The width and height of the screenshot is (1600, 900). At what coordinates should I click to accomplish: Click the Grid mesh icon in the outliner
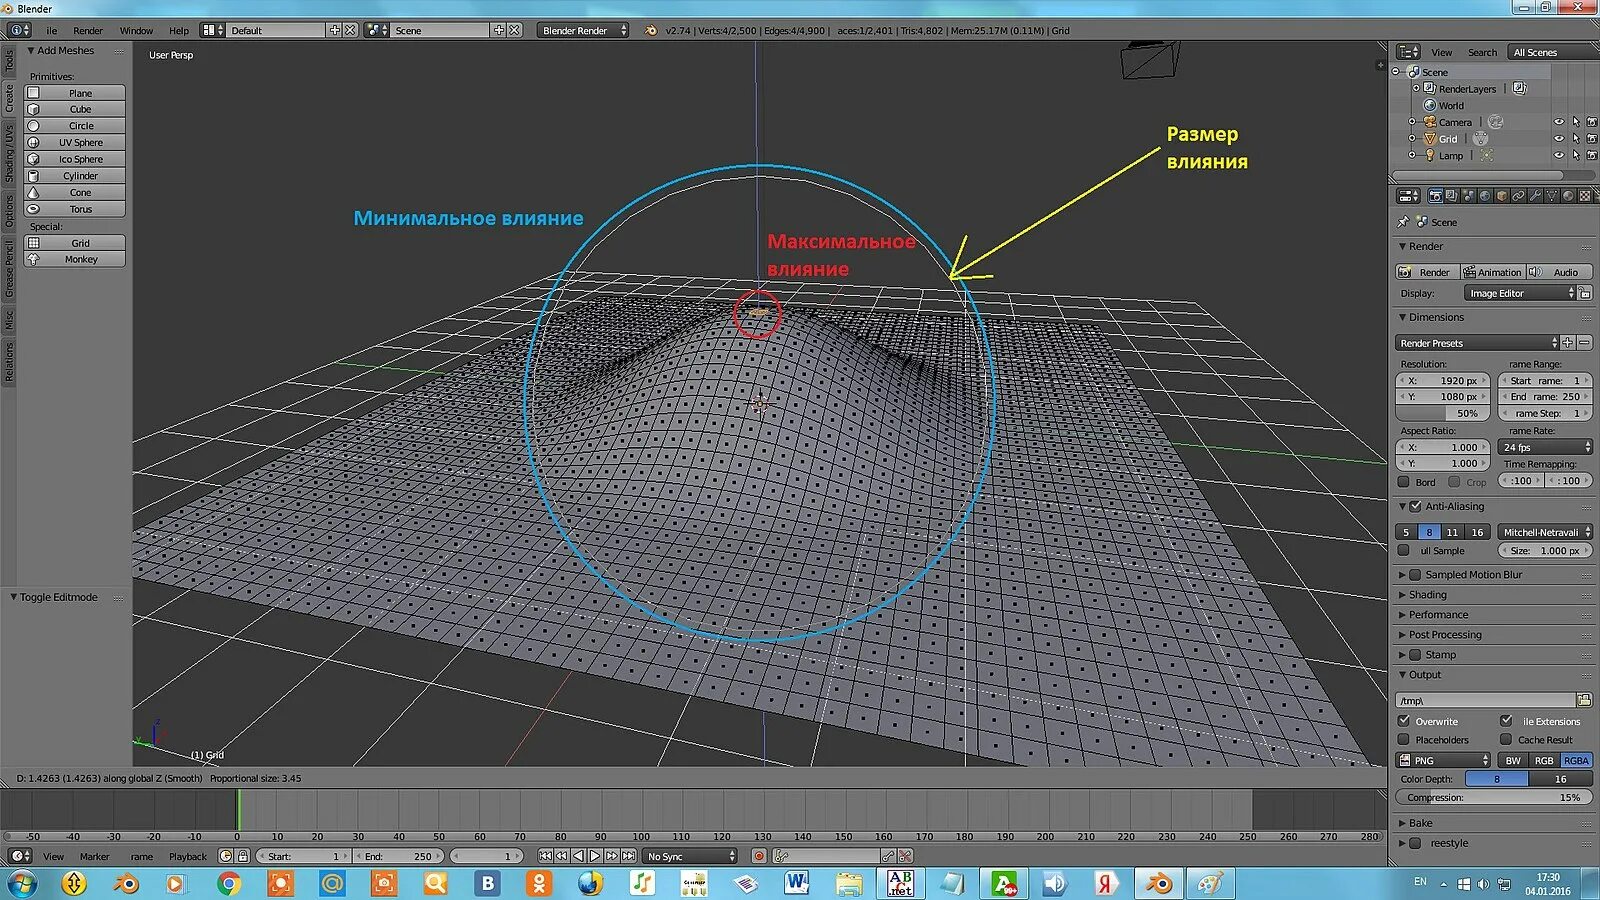(x=1430, y=139)
